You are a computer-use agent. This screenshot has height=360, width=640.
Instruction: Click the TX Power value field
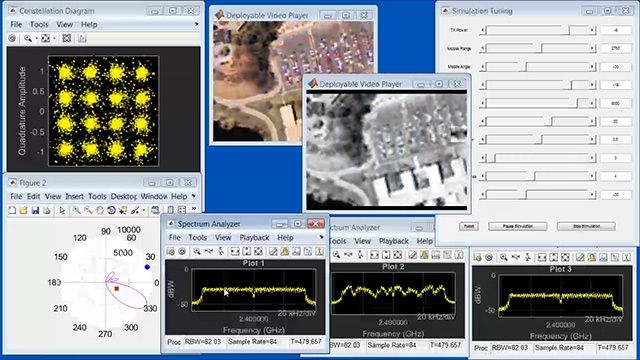point(616,30)
